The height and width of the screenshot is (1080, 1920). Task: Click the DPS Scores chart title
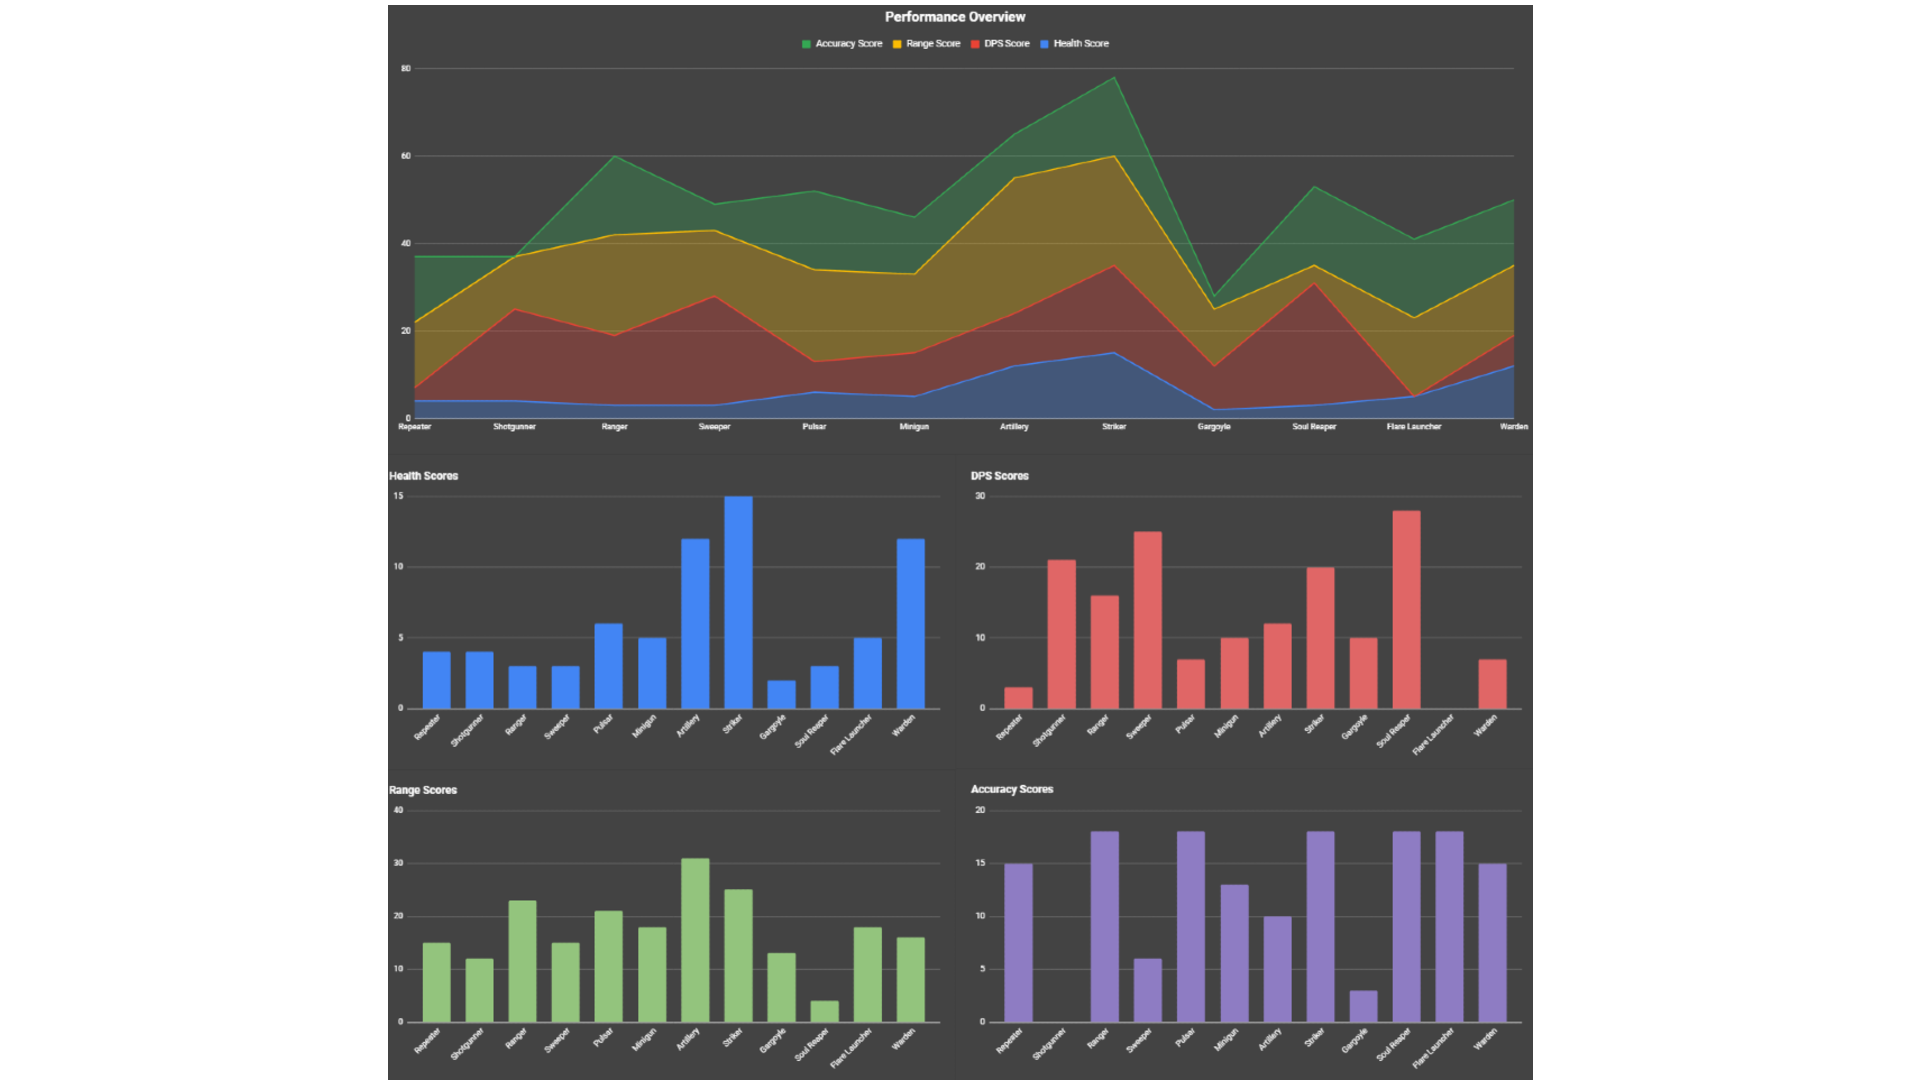point(999,476)
